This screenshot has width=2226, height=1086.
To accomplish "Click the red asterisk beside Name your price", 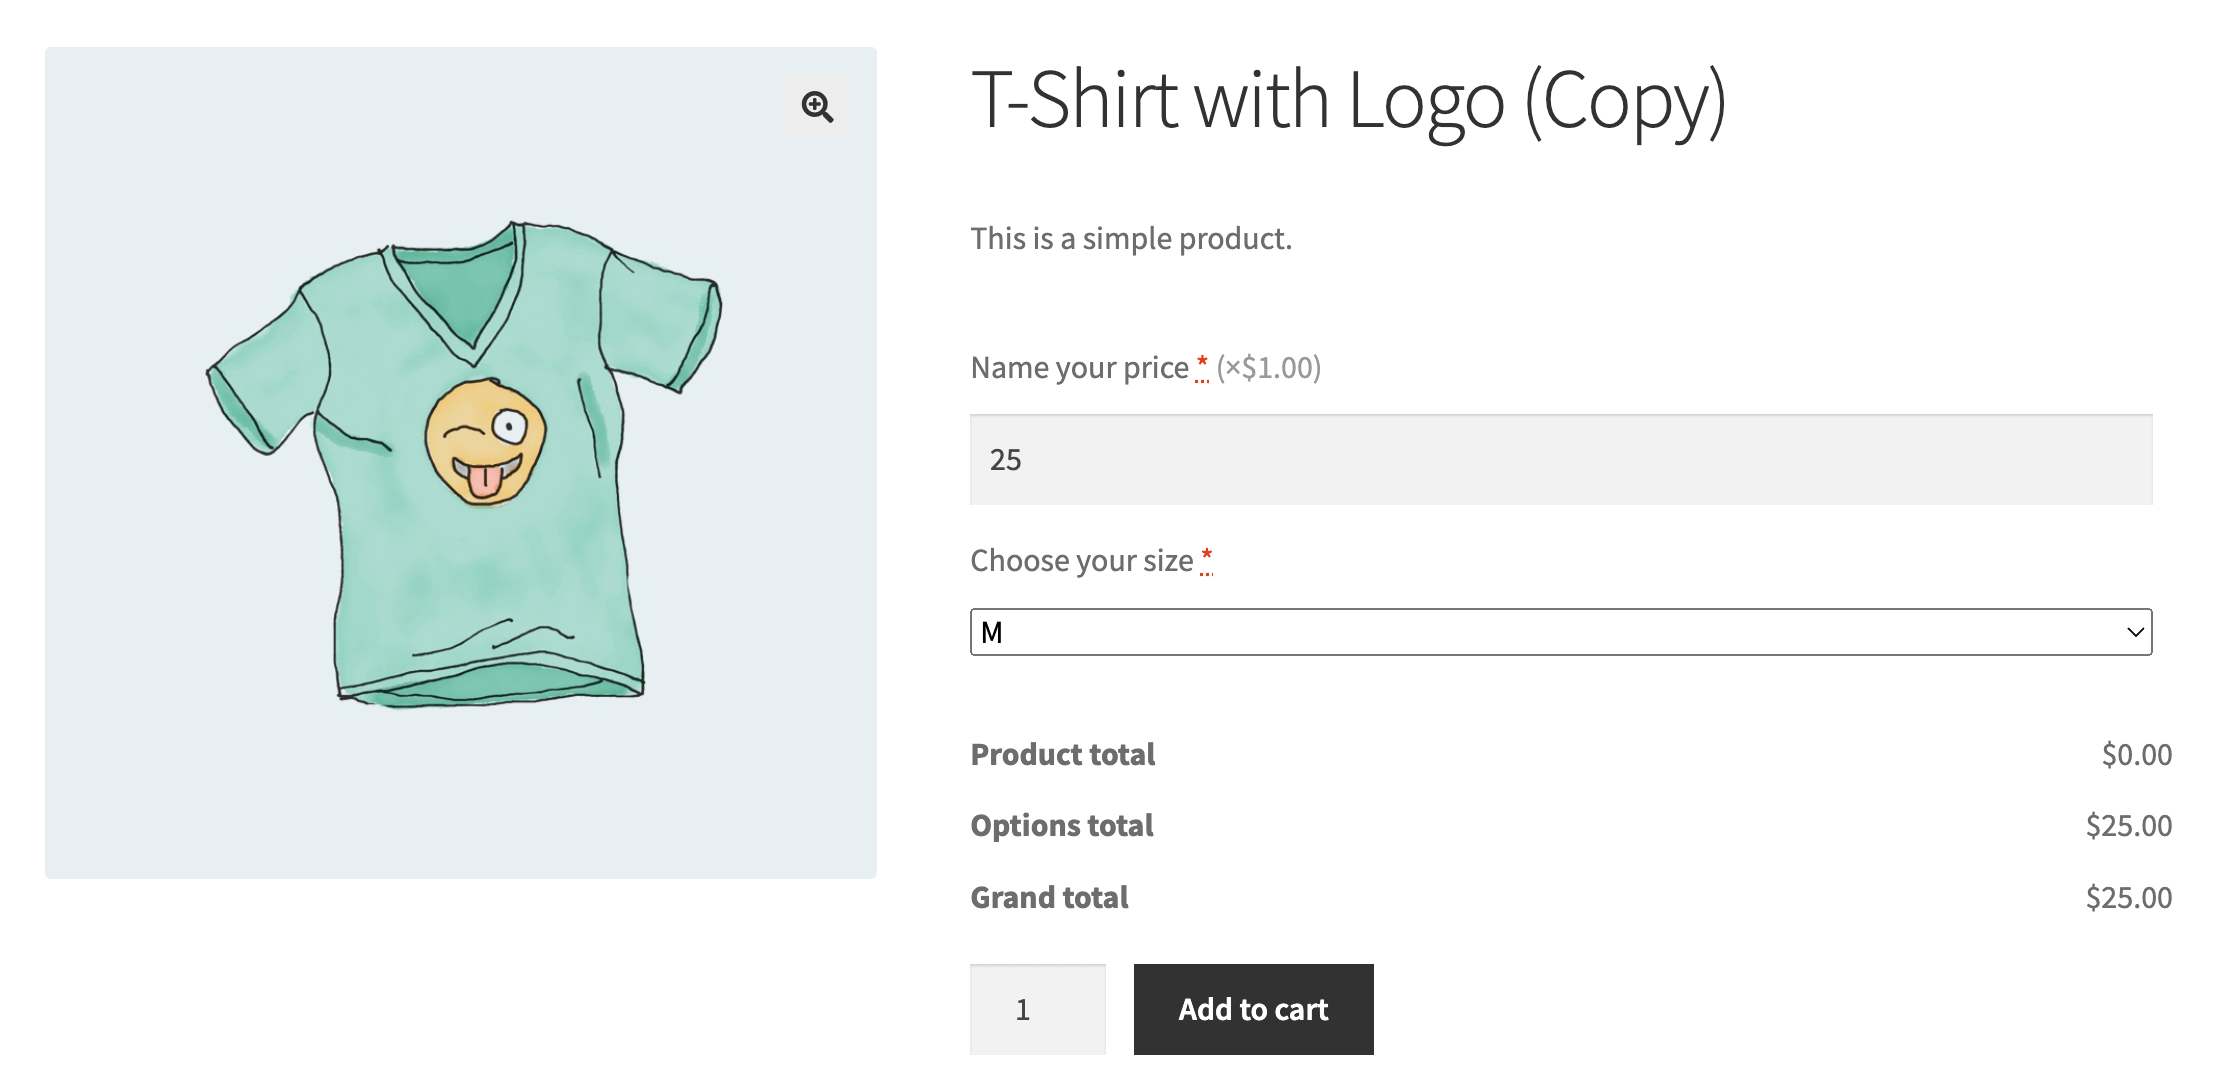I will pos(1202,365).
